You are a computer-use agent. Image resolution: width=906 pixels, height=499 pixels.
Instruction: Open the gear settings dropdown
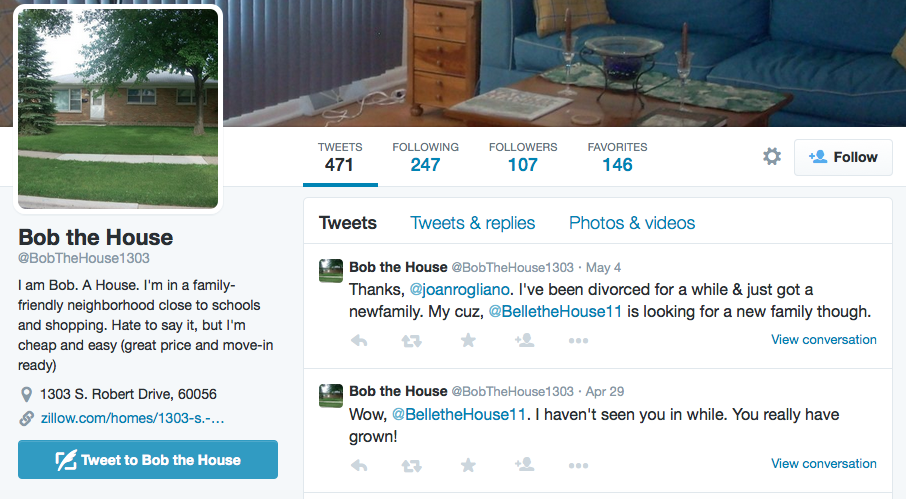771,157
